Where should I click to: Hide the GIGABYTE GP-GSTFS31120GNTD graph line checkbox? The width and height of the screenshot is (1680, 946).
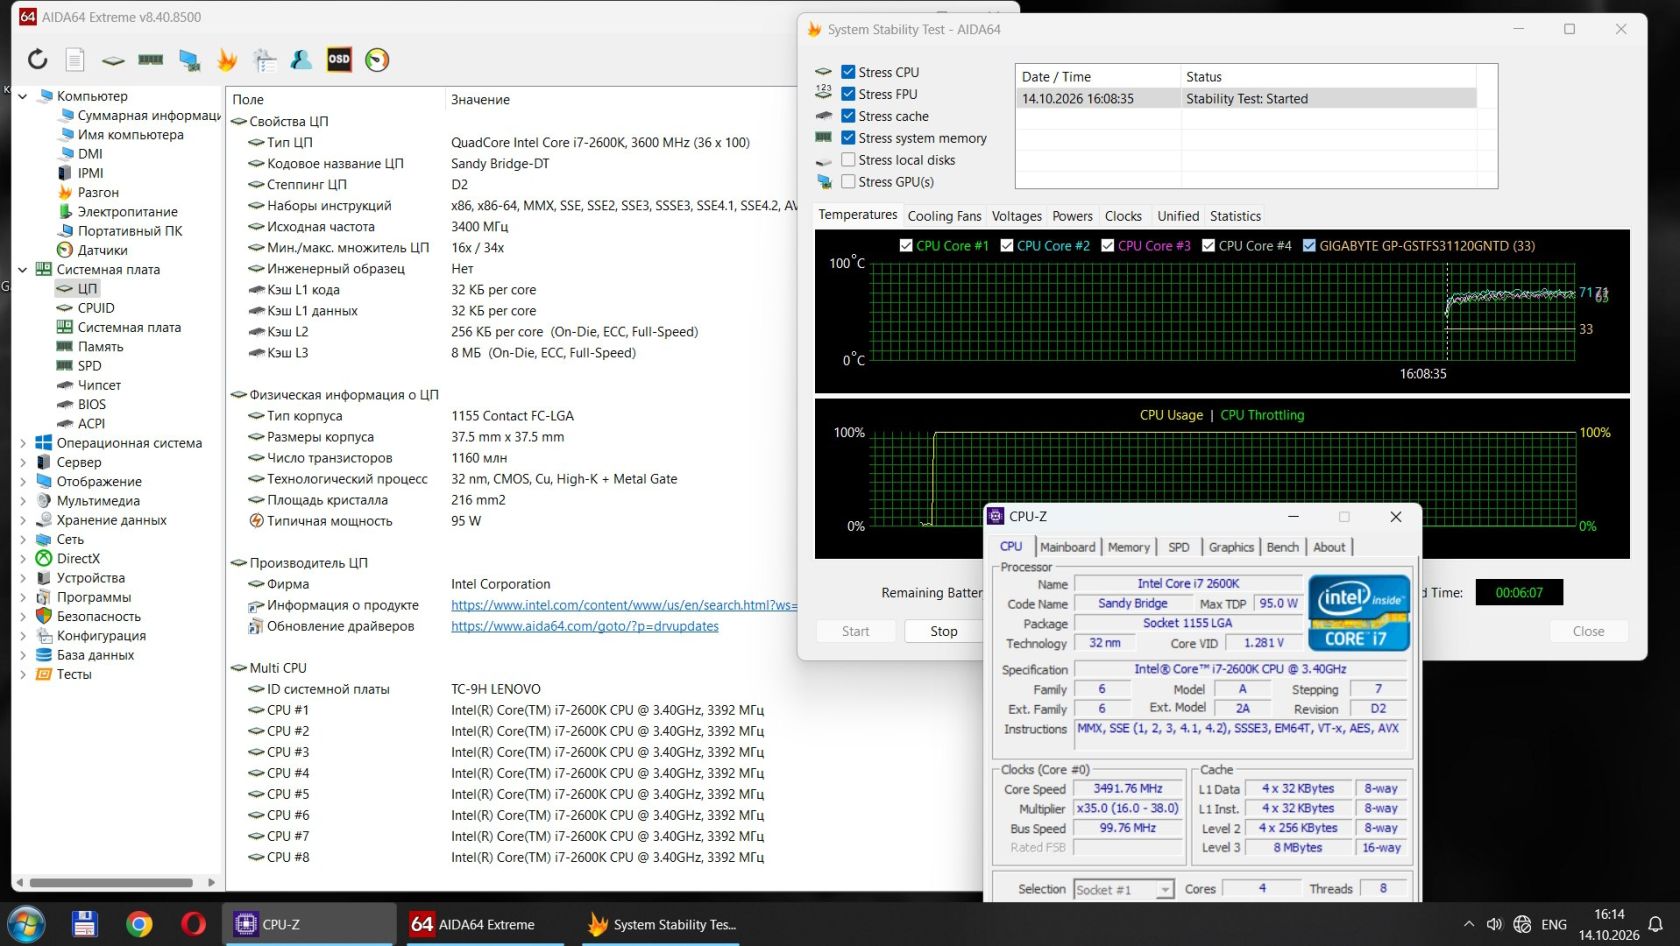1309,246
